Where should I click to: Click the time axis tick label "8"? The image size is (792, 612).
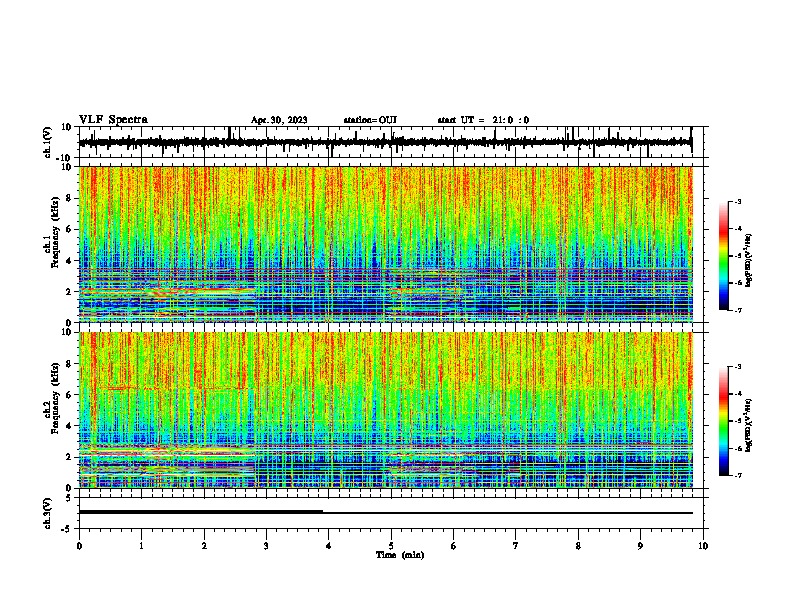pos(578,546)
